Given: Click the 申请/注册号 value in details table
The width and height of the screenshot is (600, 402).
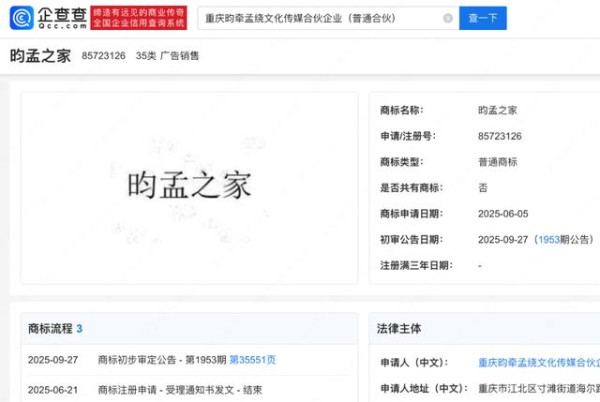Looking at the screenshot, I should 500,135.
